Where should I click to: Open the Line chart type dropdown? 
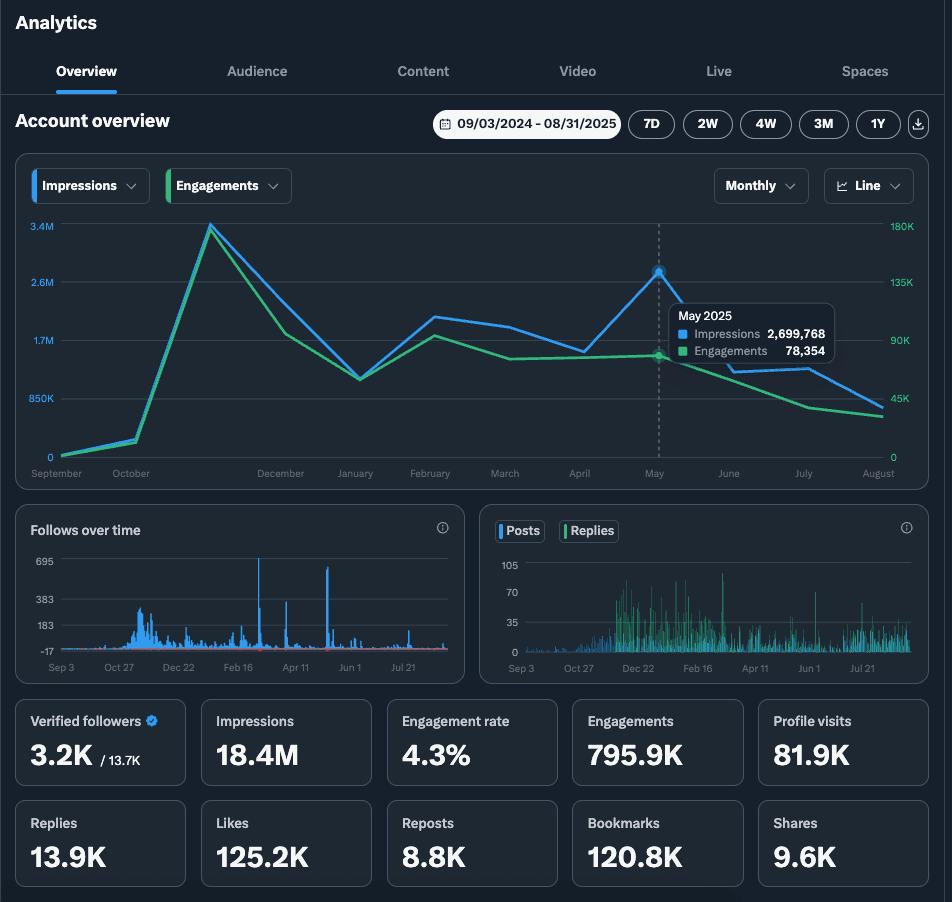868,186
